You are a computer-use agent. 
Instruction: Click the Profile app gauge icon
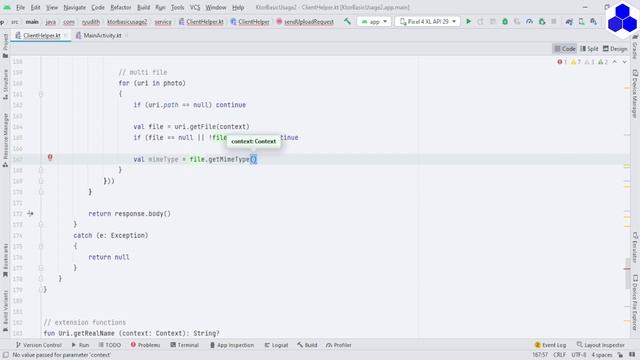529,21
